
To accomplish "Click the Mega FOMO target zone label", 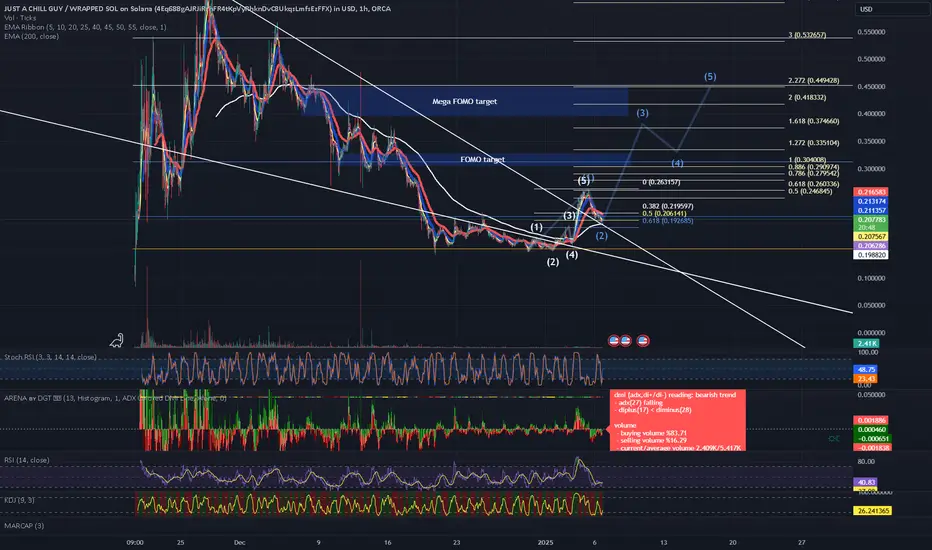I will [x=464, y=102].
